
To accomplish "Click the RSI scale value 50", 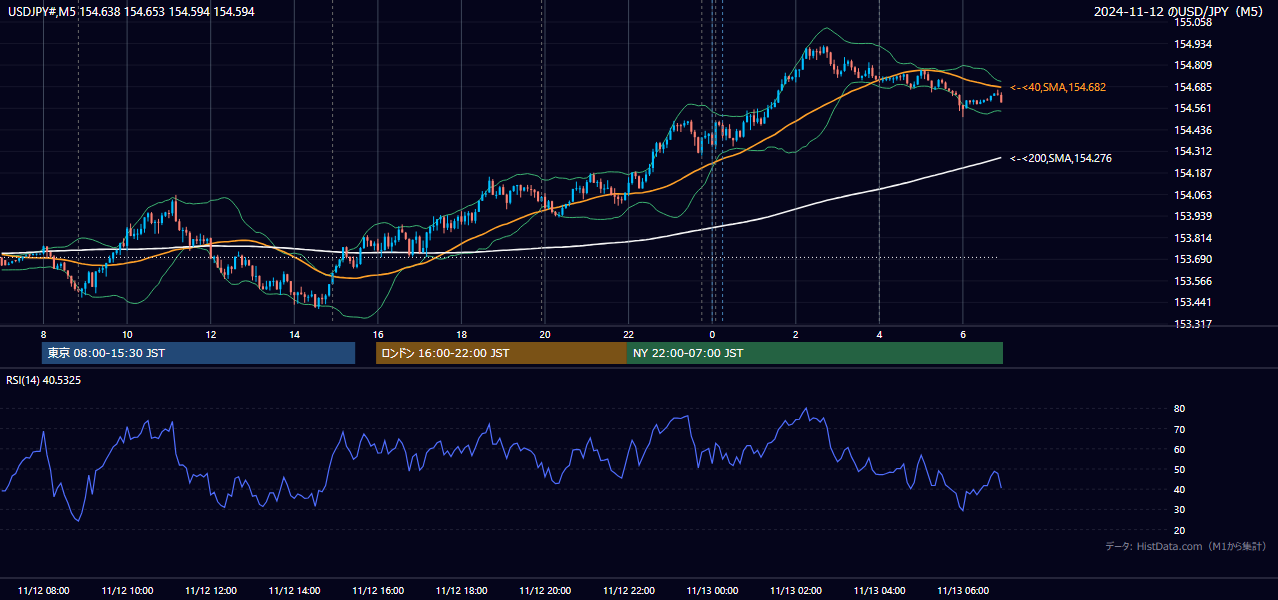I will click(x=1180, y=469).
